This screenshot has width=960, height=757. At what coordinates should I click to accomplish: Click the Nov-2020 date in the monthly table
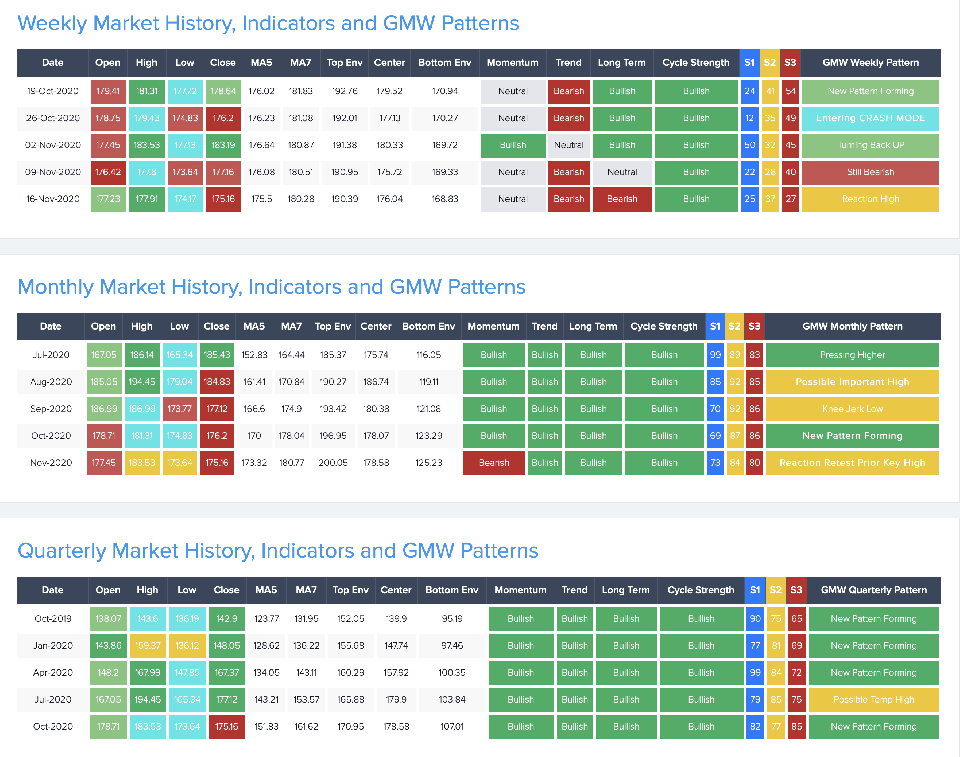[51, 463]
